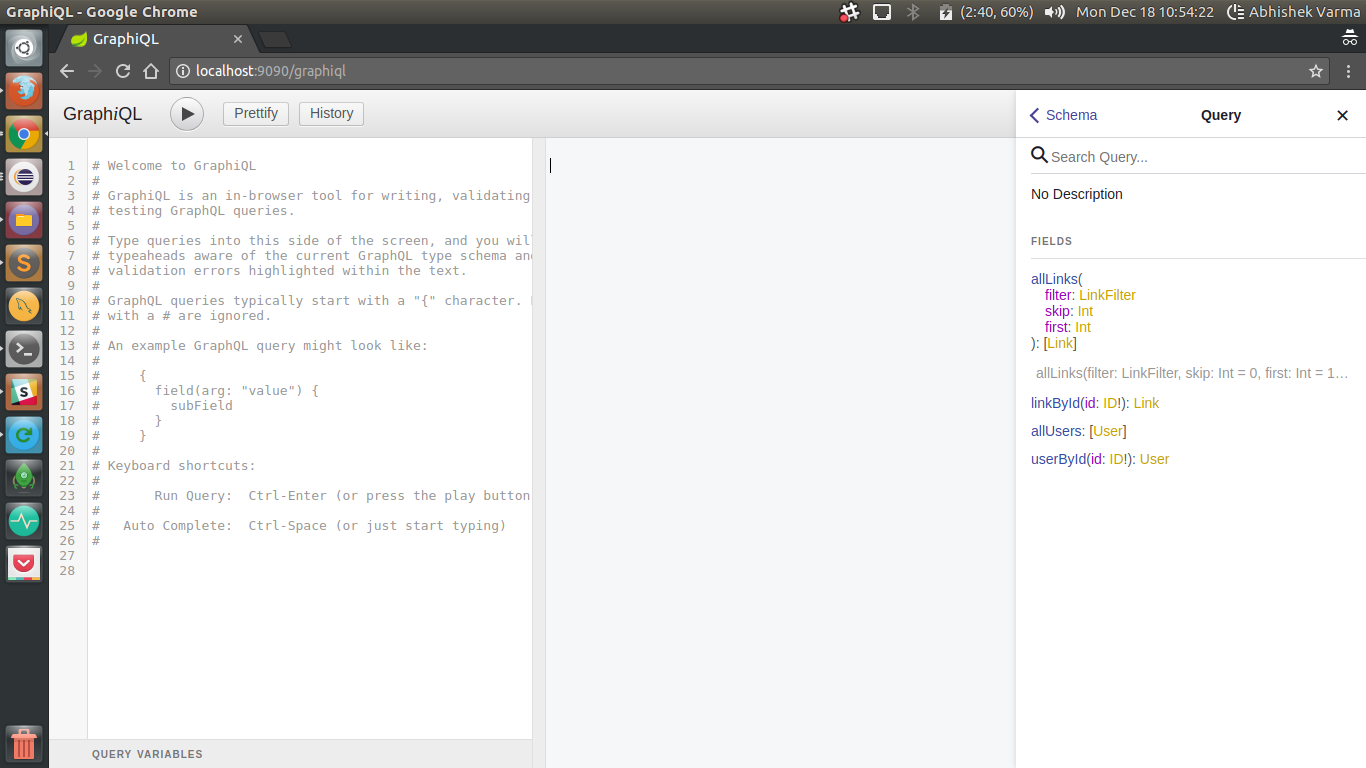Image resolution: width=1366 pixels, height=768 pixels.
Task: Click the Prettify button
Action: tap(256, 113)
